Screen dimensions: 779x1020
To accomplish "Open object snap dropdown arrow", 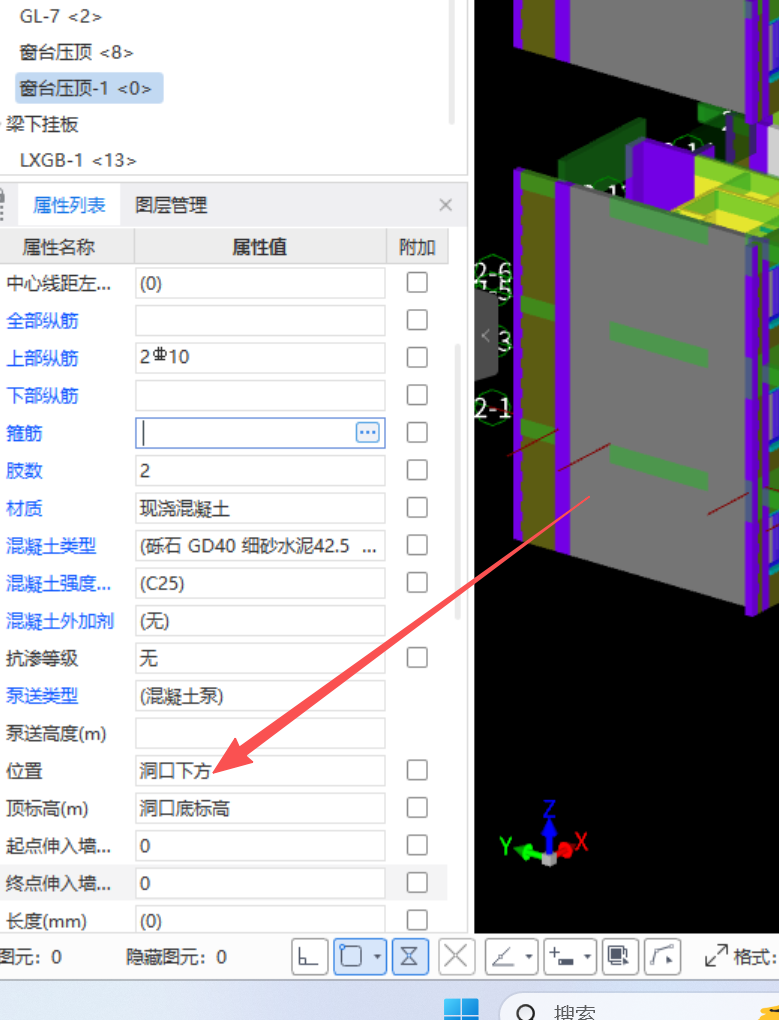I will coord(377,956).
